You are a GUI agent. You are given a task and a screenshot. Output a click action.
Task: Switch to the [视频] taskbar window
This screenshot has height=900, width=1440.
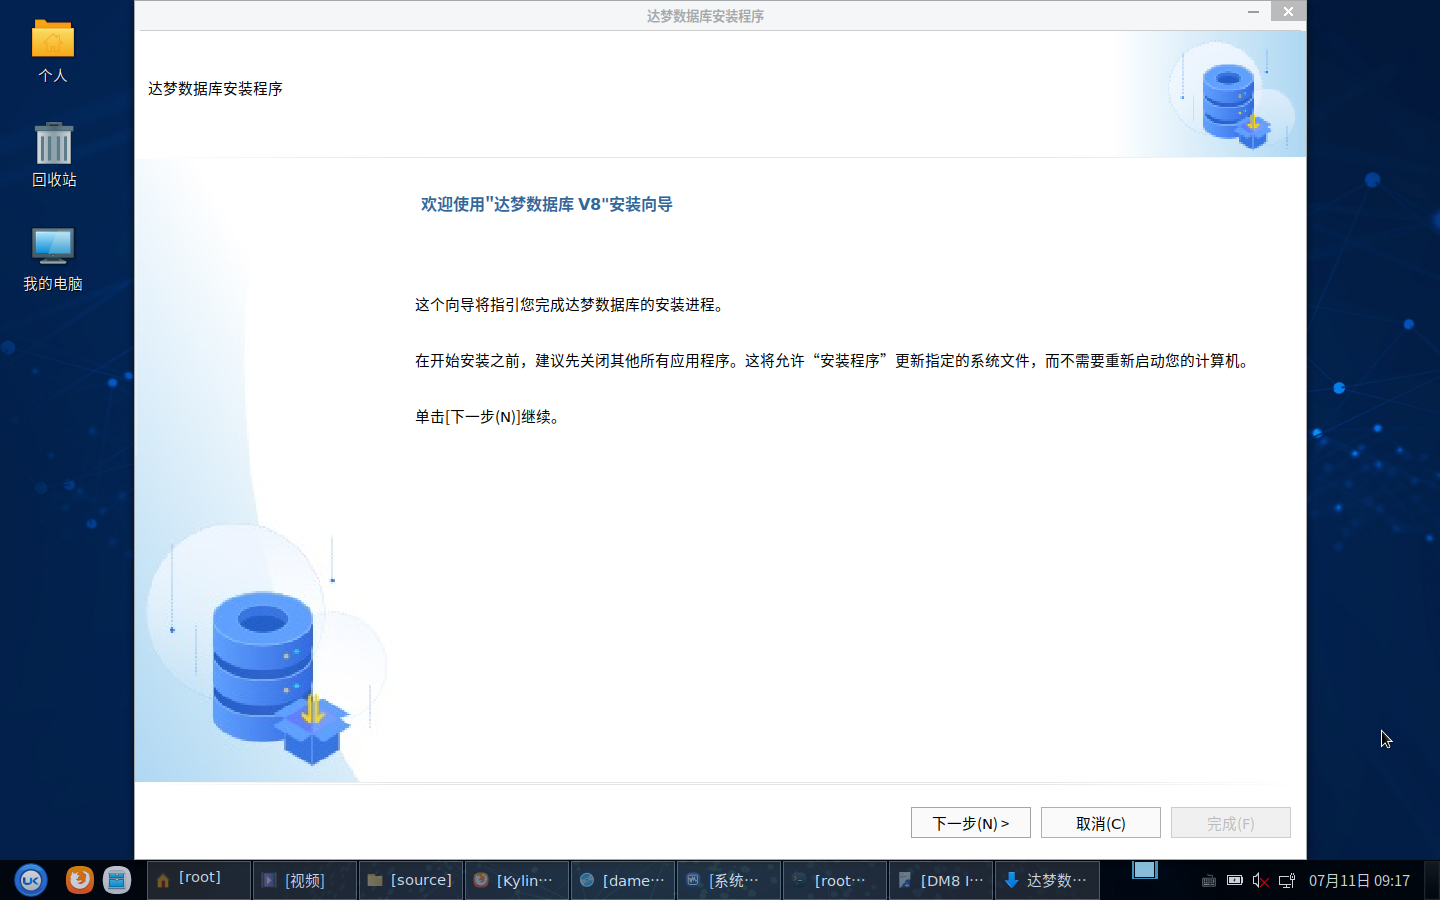(304, 880)
